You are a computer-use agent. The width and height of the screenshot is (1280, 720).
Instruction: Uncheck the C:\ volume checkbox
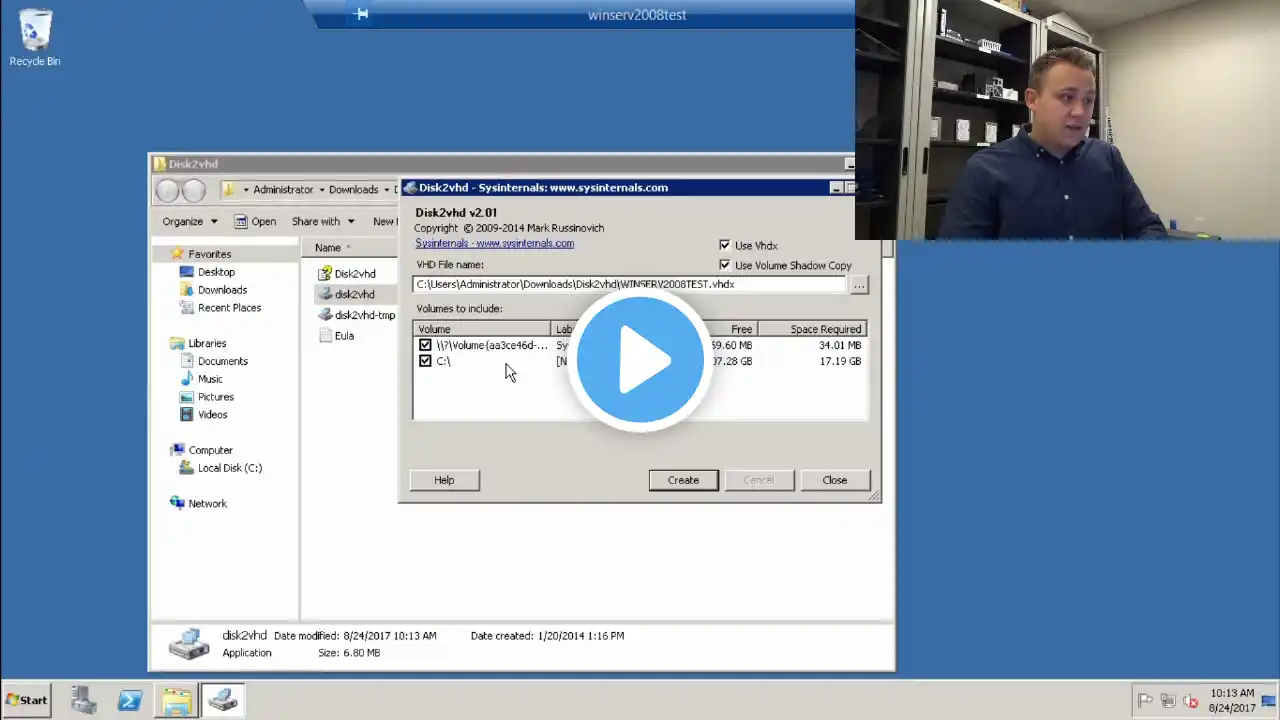425,361
